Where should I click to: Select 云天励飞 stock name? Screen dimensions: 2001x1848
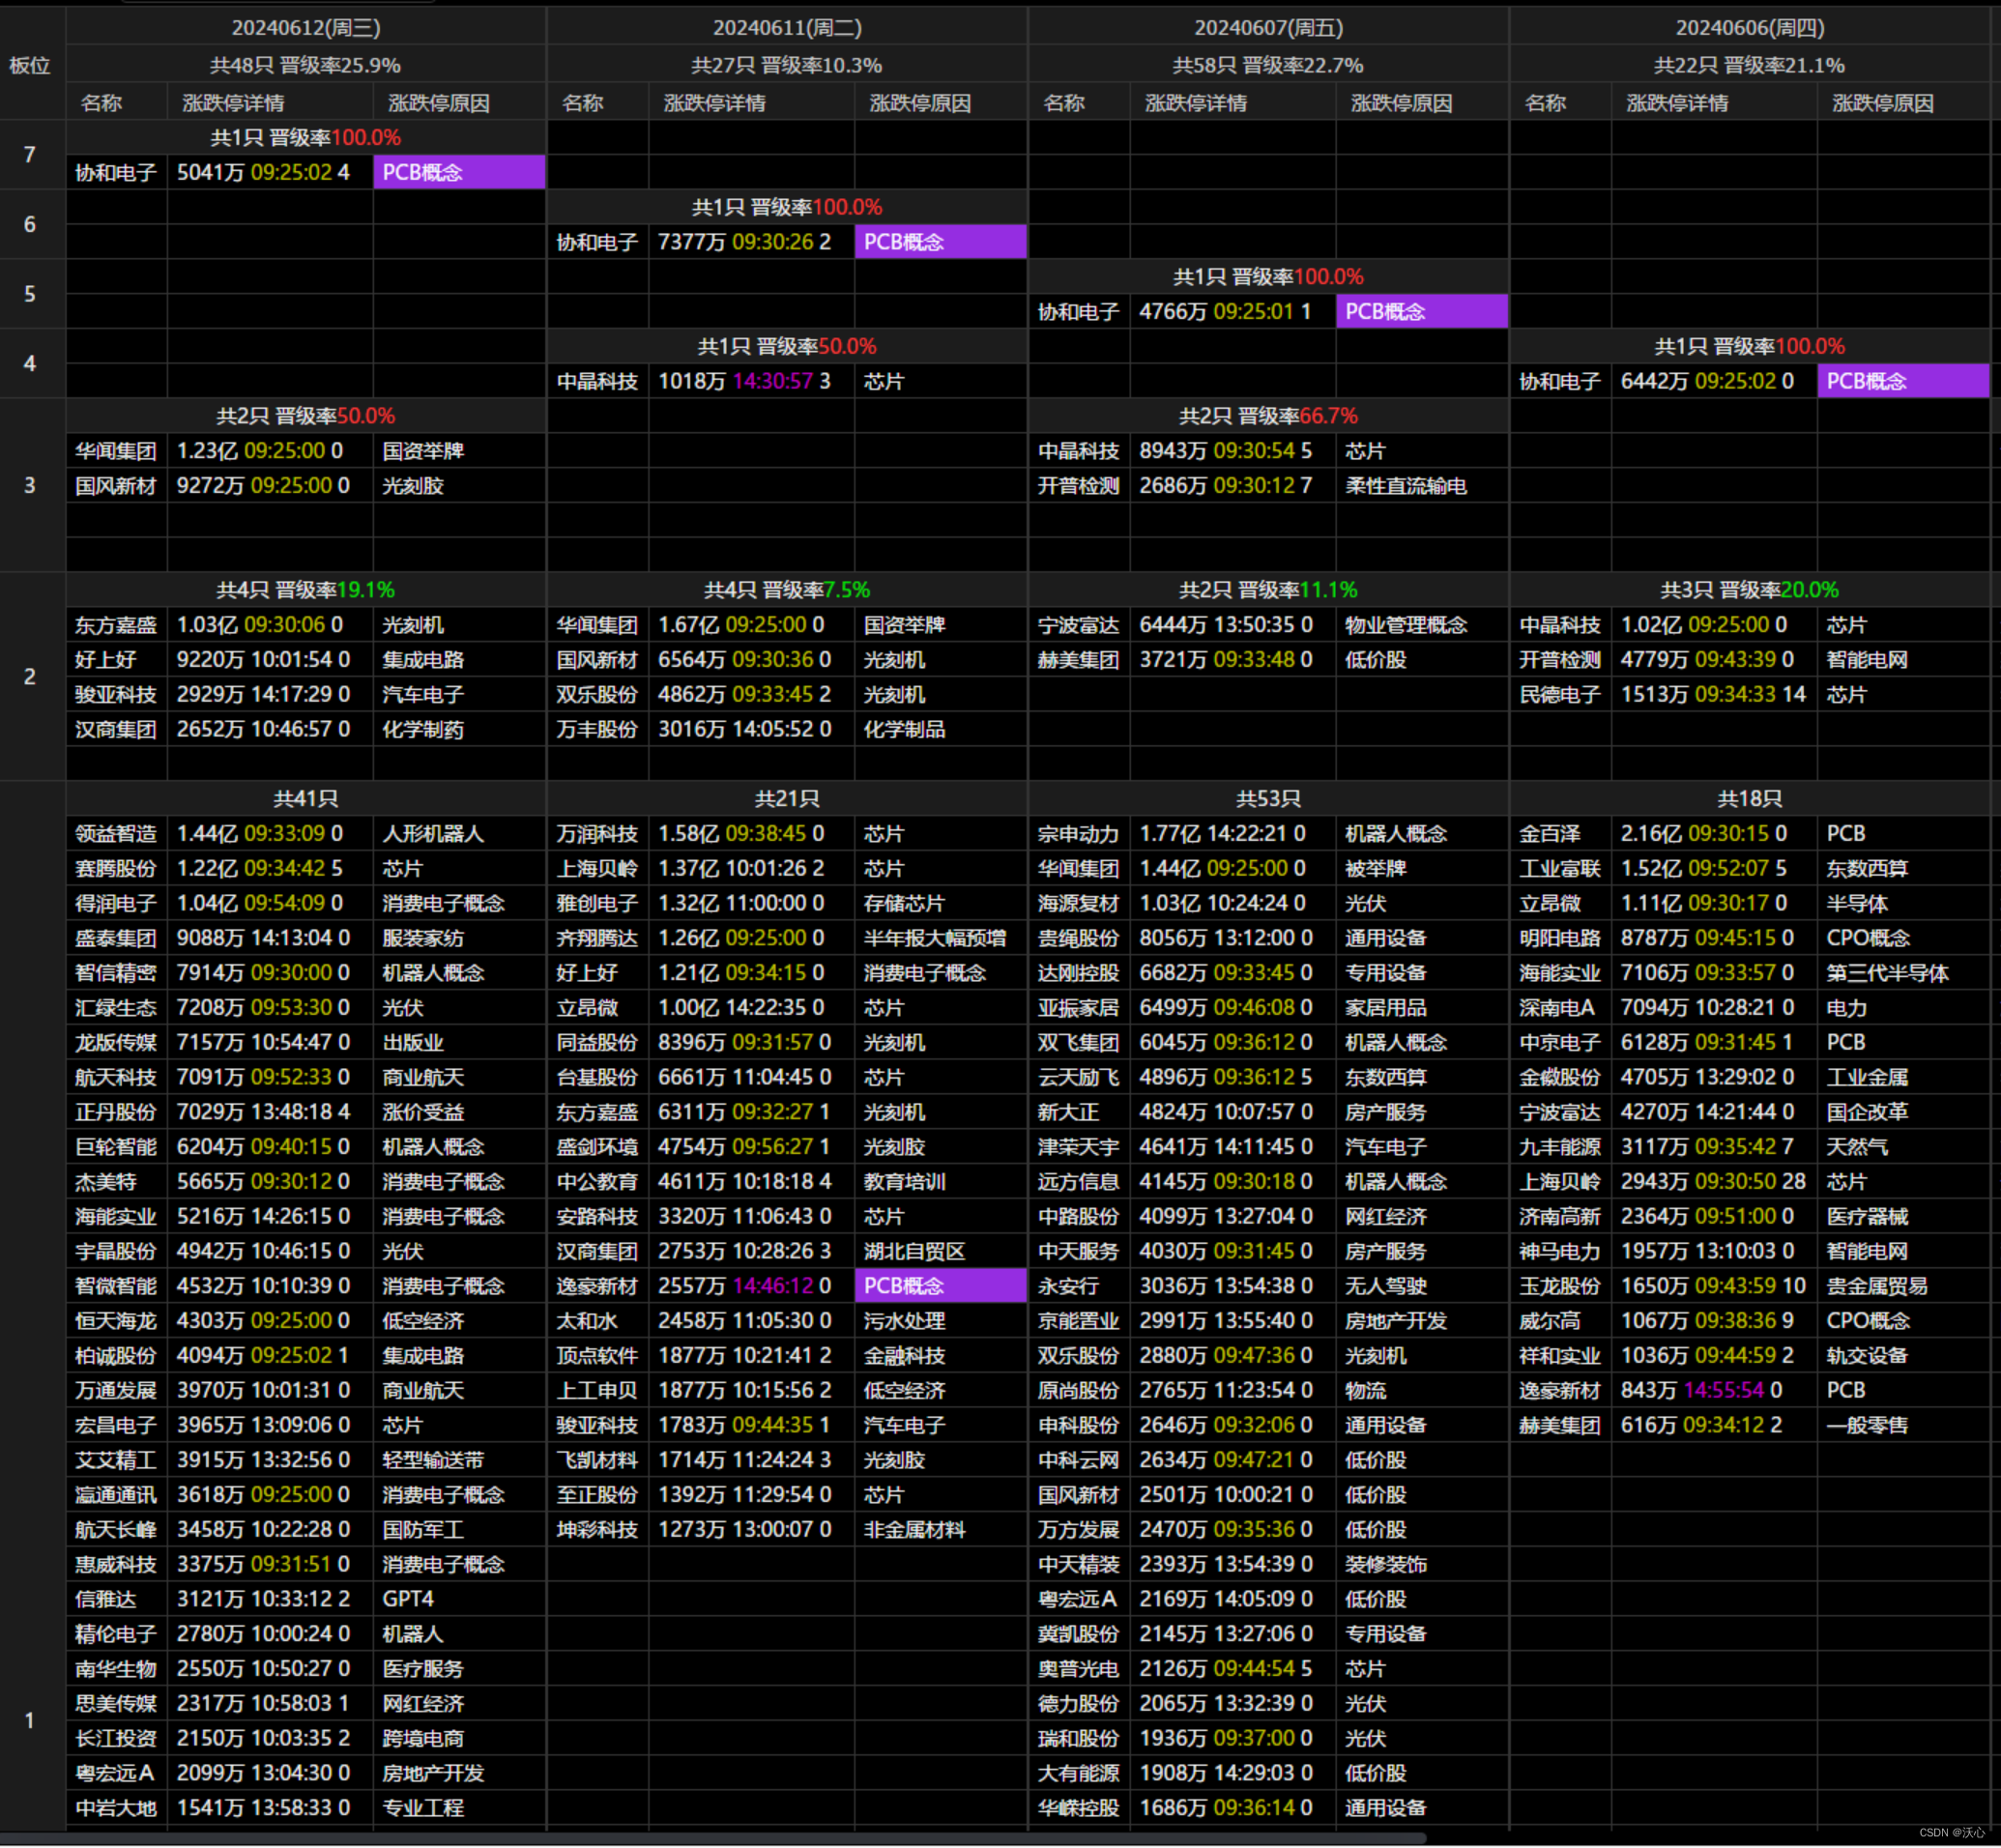1078,1077
